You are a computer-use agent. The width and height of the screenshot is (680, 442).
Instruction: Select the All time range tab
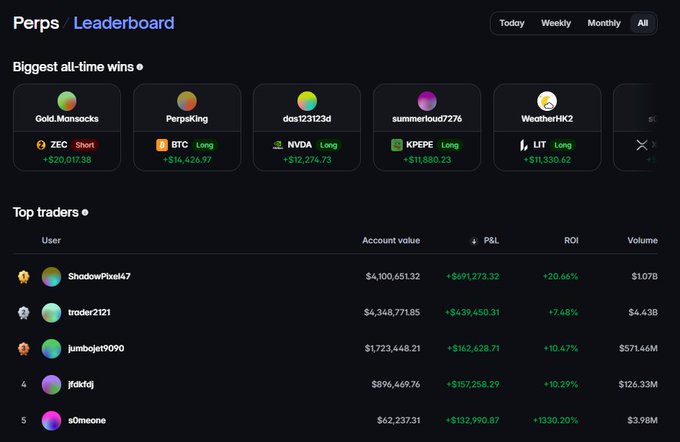(643, 23)
